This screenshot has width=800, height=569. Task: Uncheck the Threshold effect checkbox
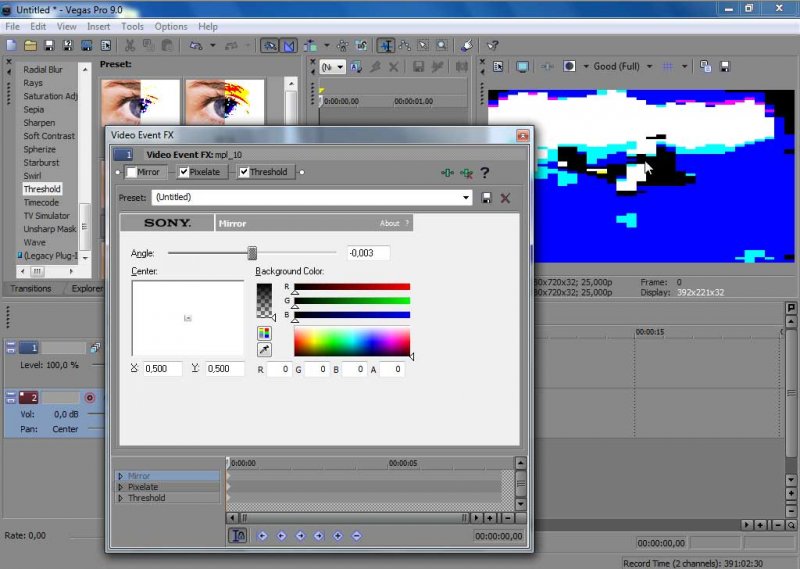click(x=243, y=172)
